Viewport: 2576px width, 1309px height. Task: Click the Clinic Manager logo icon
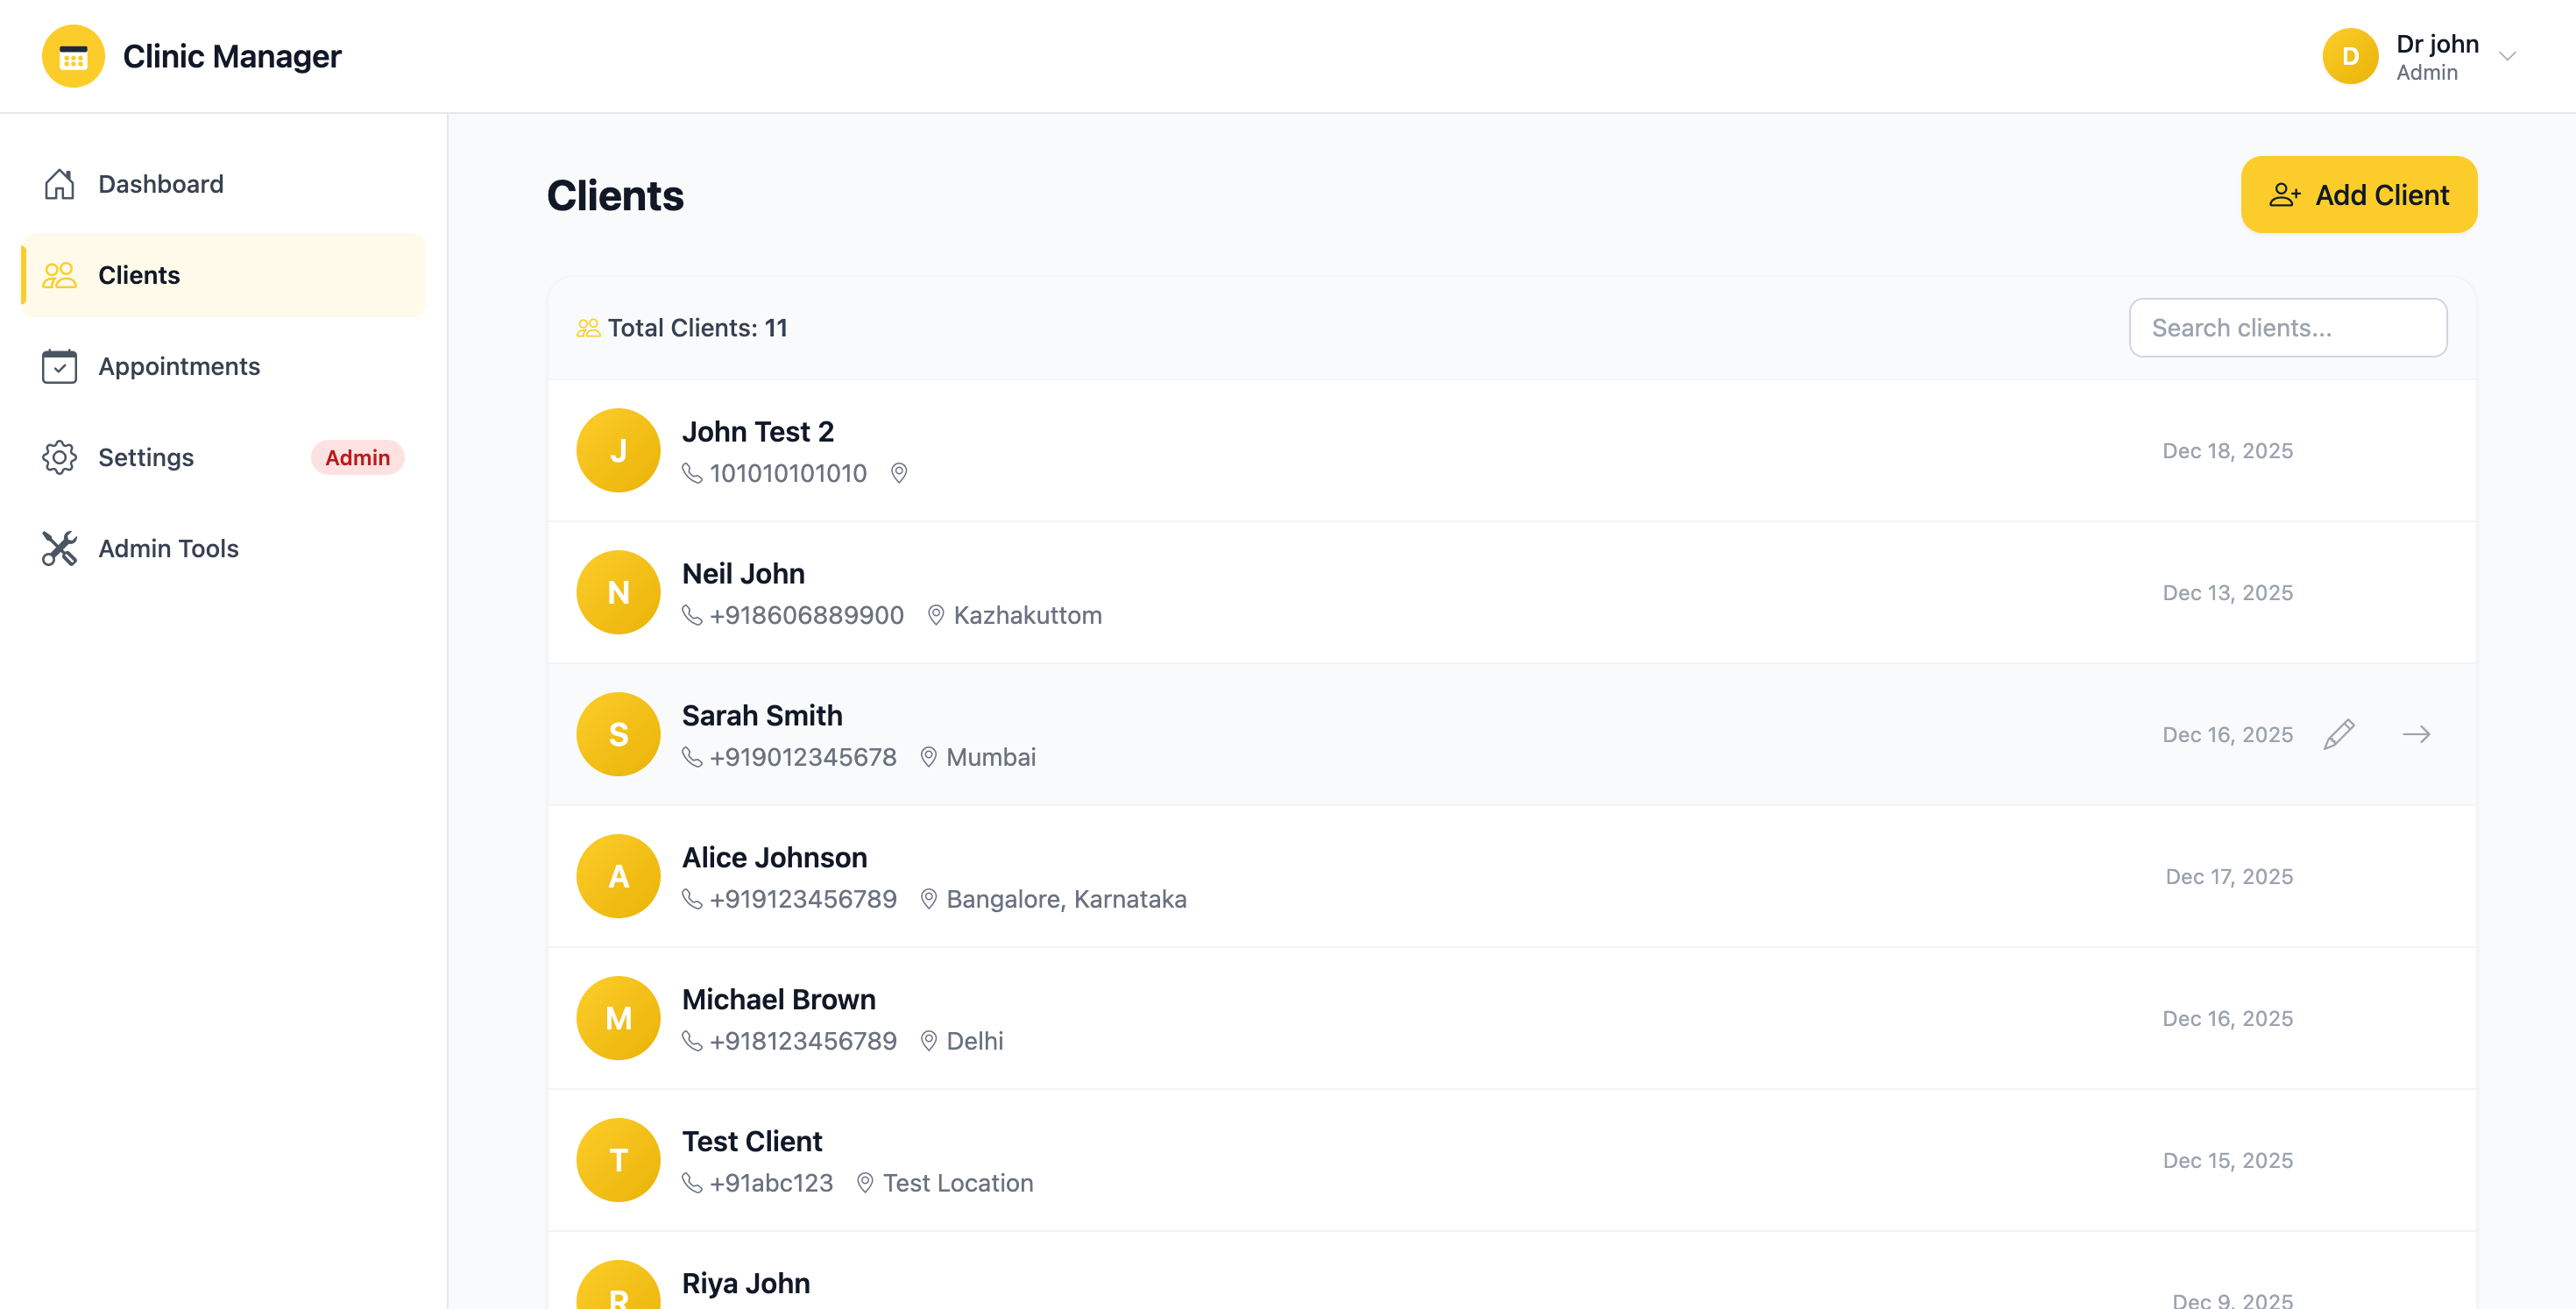(73, 56)
